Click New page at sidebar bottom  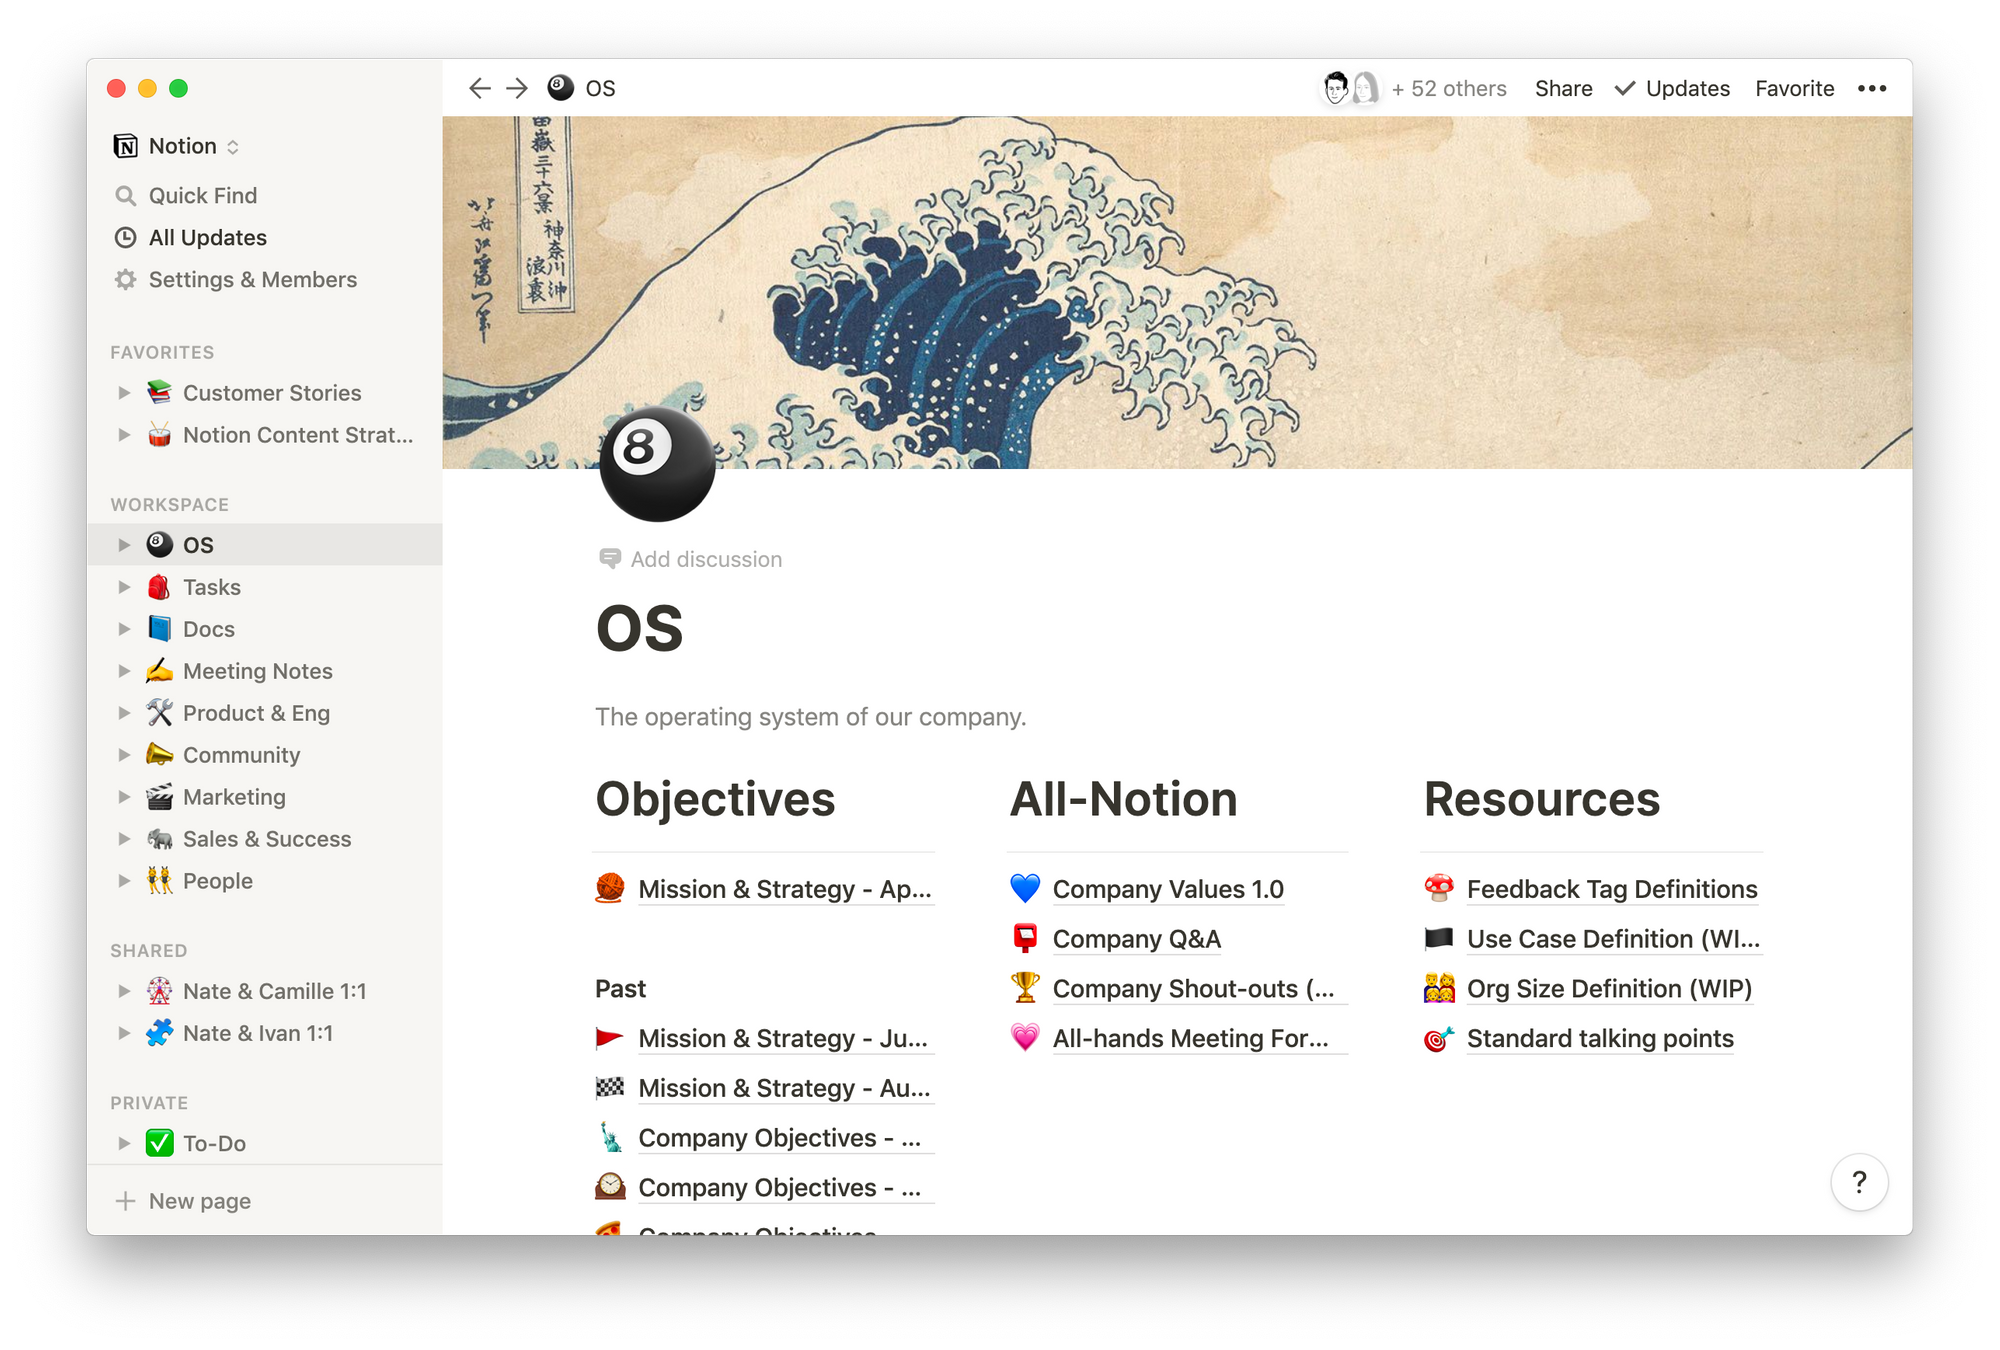point(198,1201)
